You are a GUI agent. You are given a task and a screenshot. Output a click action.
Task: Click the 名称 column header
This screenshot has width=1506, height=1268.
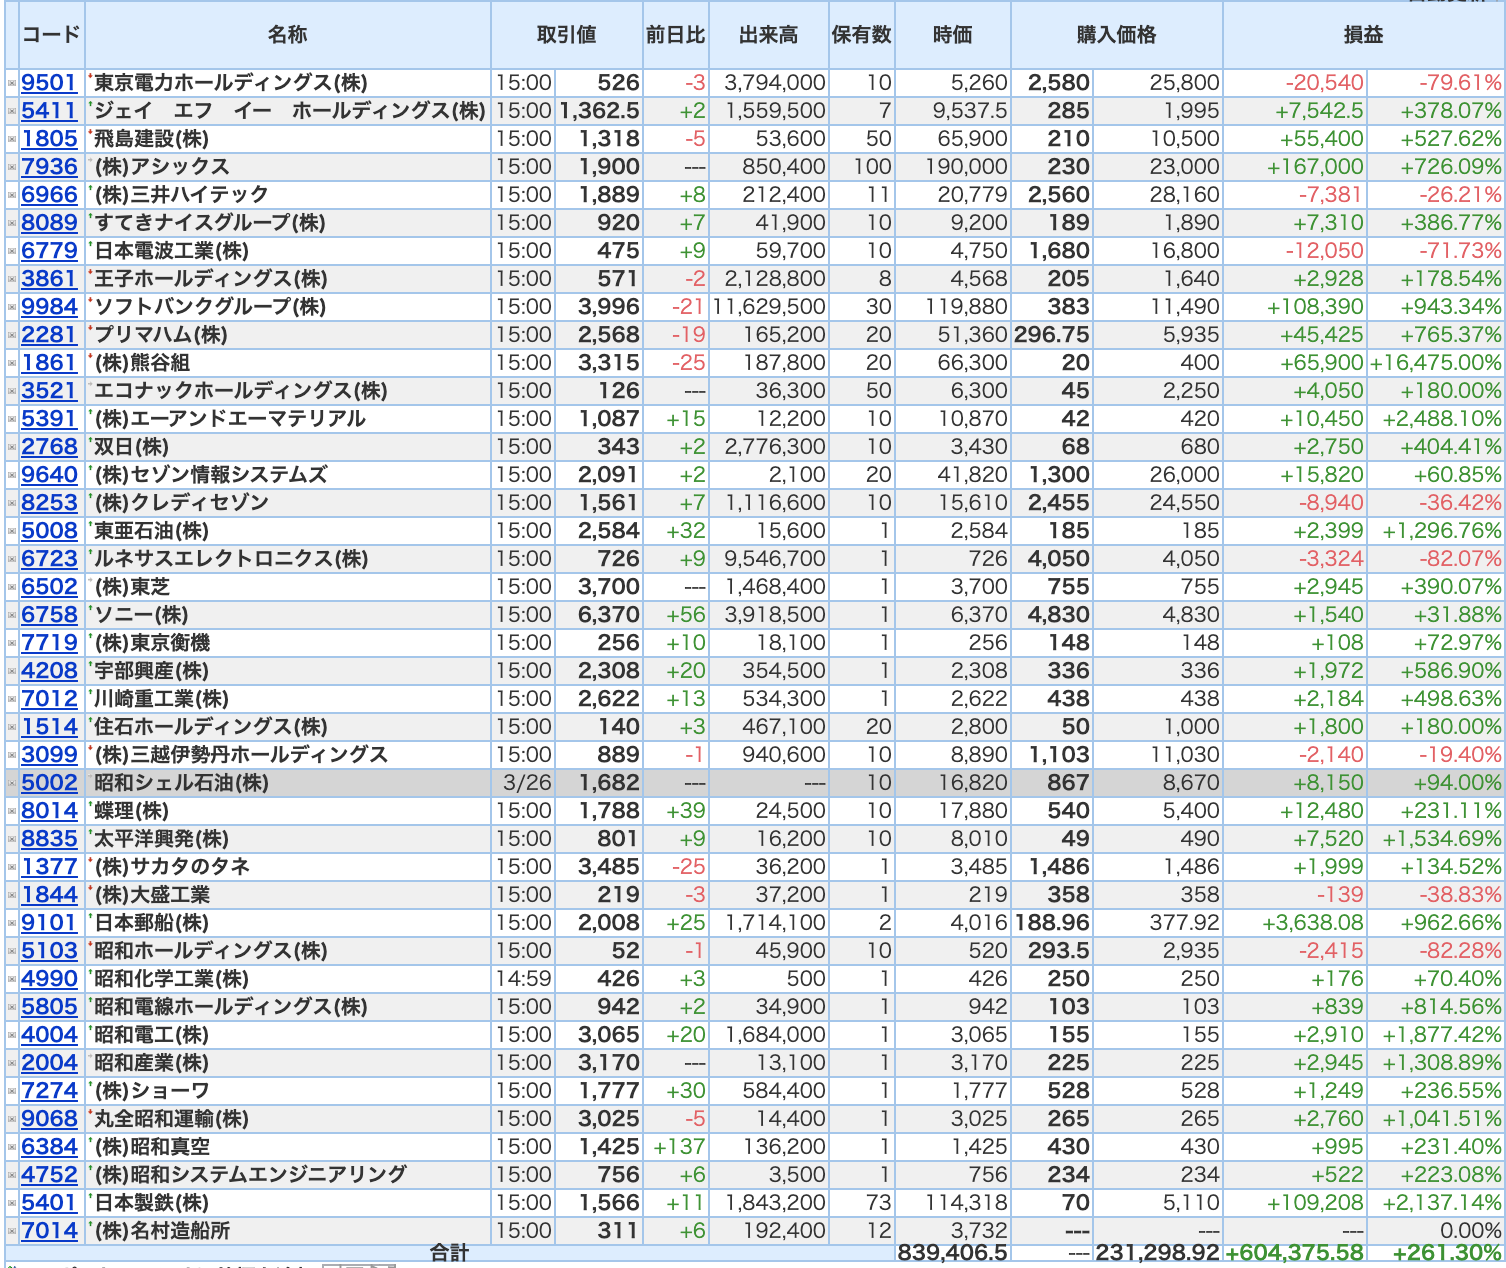tap(288, 35)
